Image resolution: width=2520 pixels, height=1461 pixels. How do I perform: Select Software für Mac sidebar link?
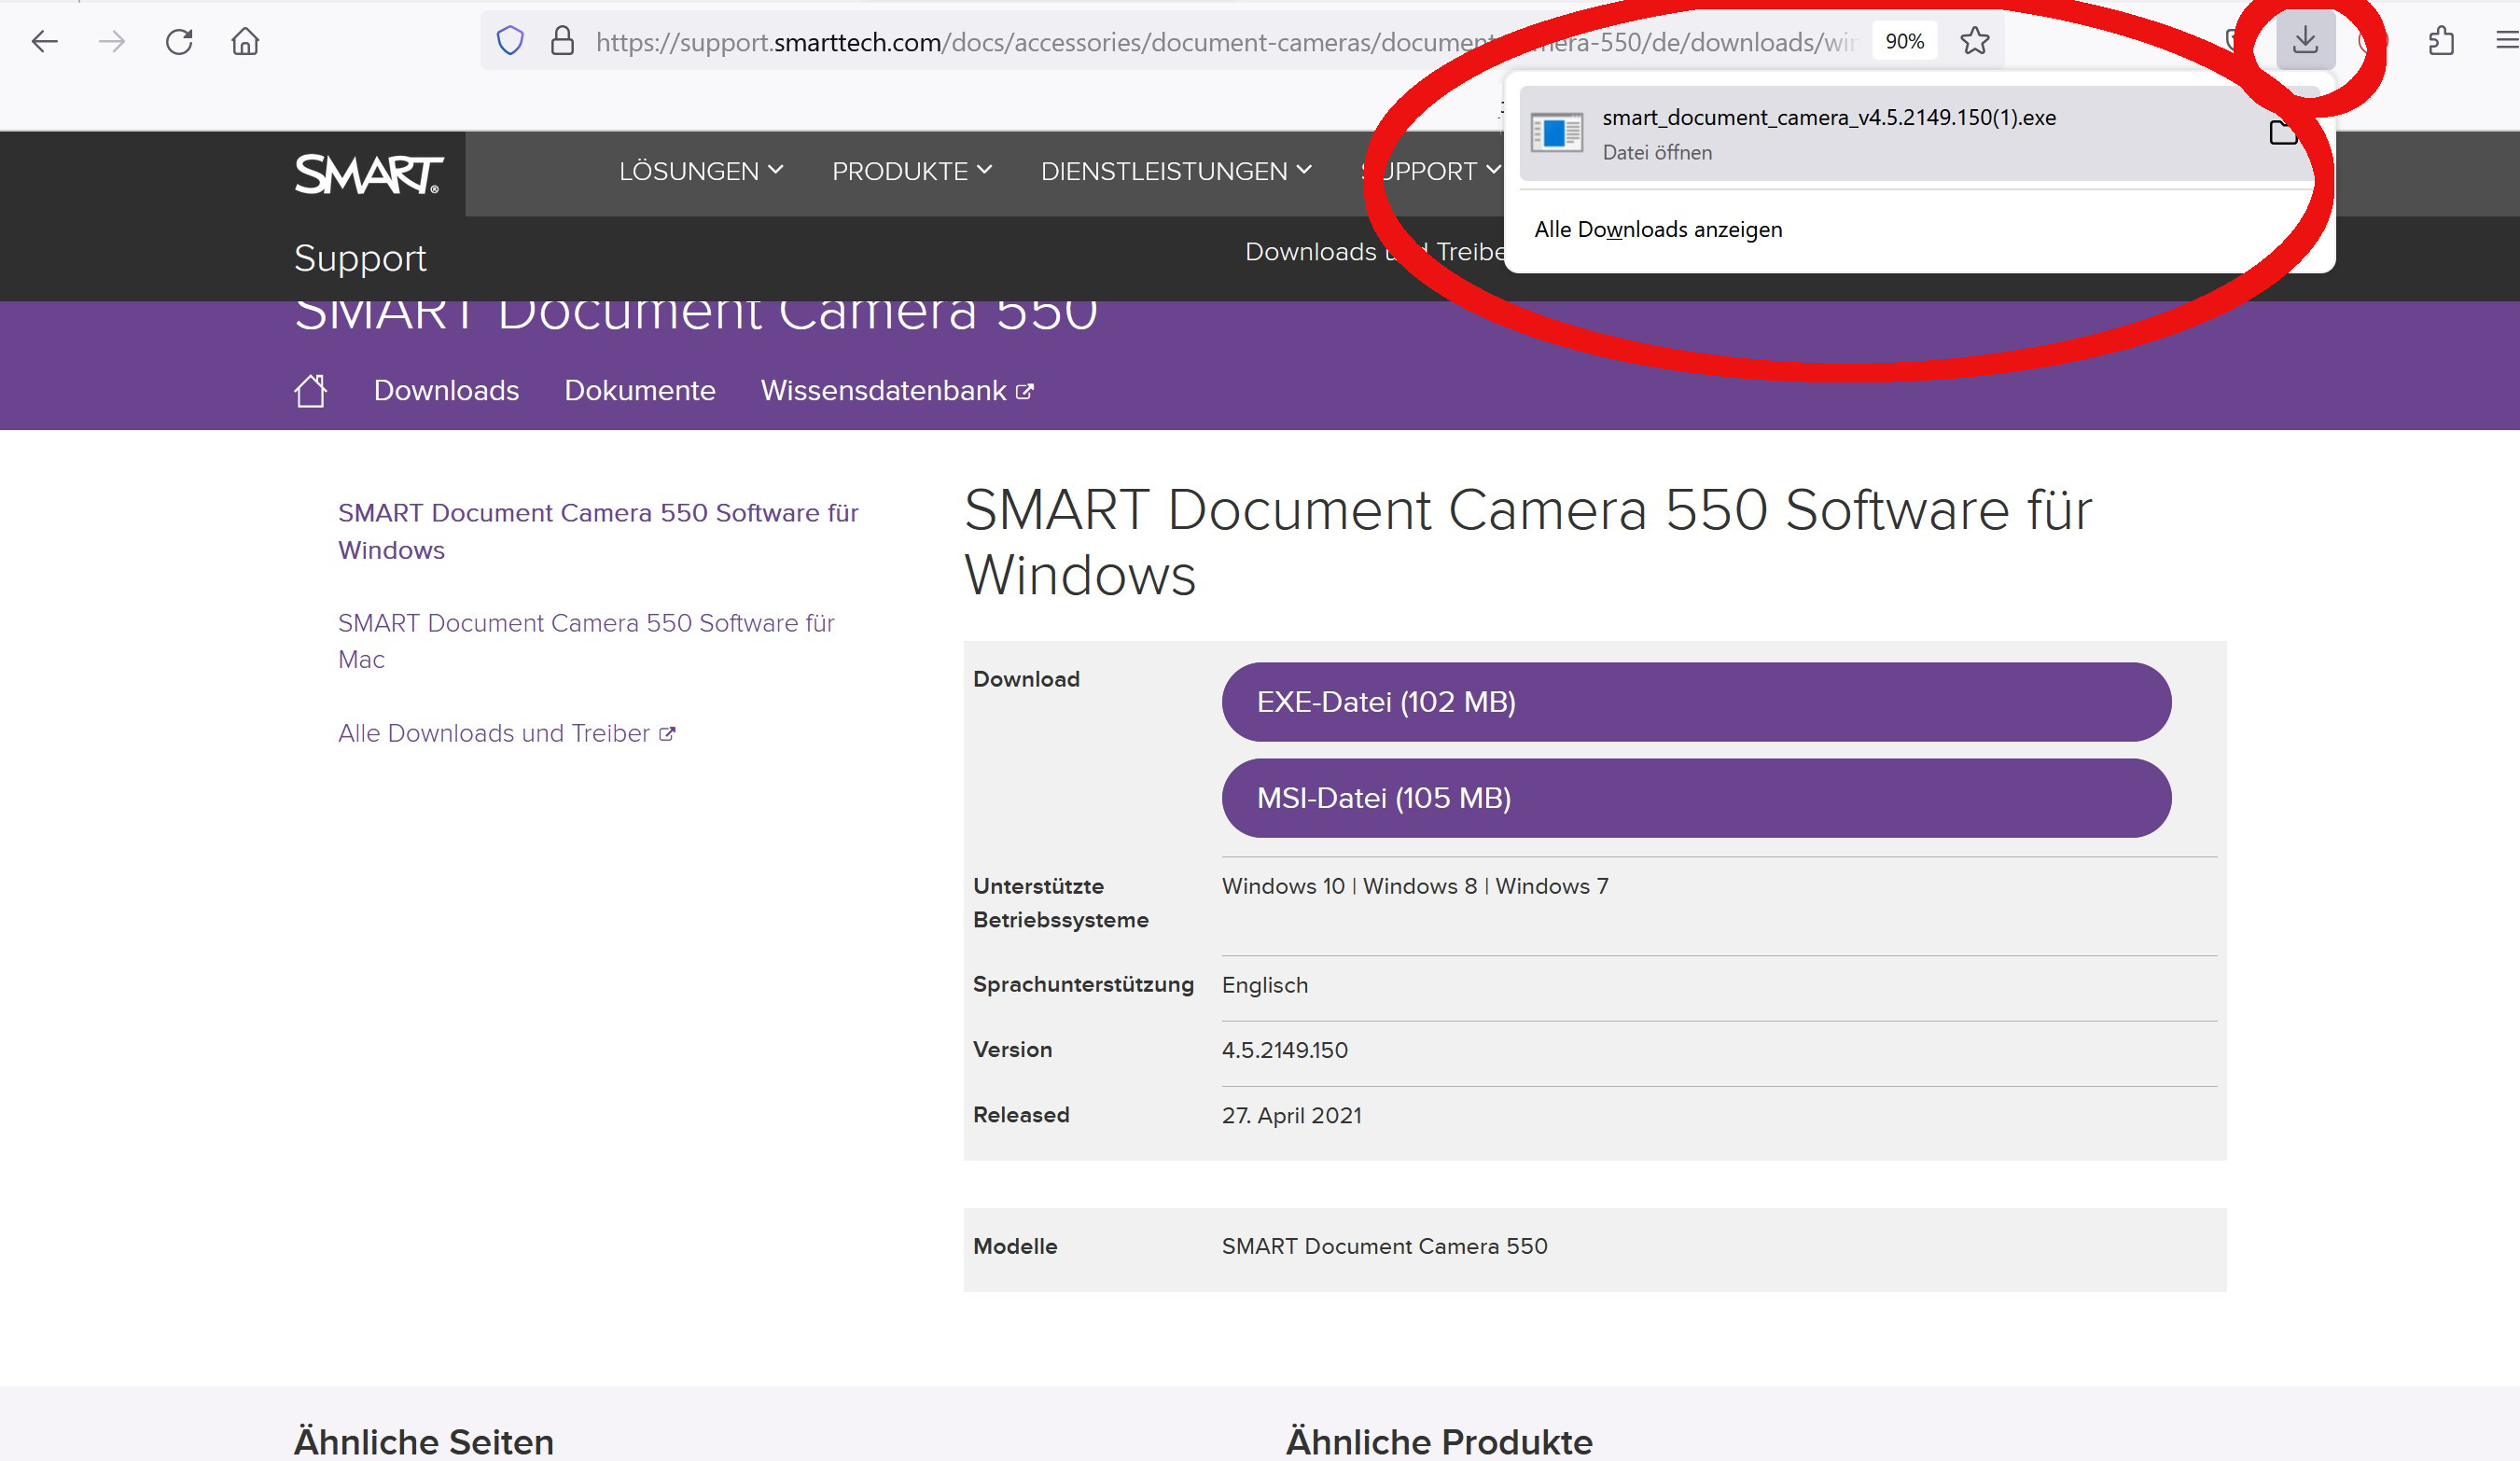pos(586,641)
